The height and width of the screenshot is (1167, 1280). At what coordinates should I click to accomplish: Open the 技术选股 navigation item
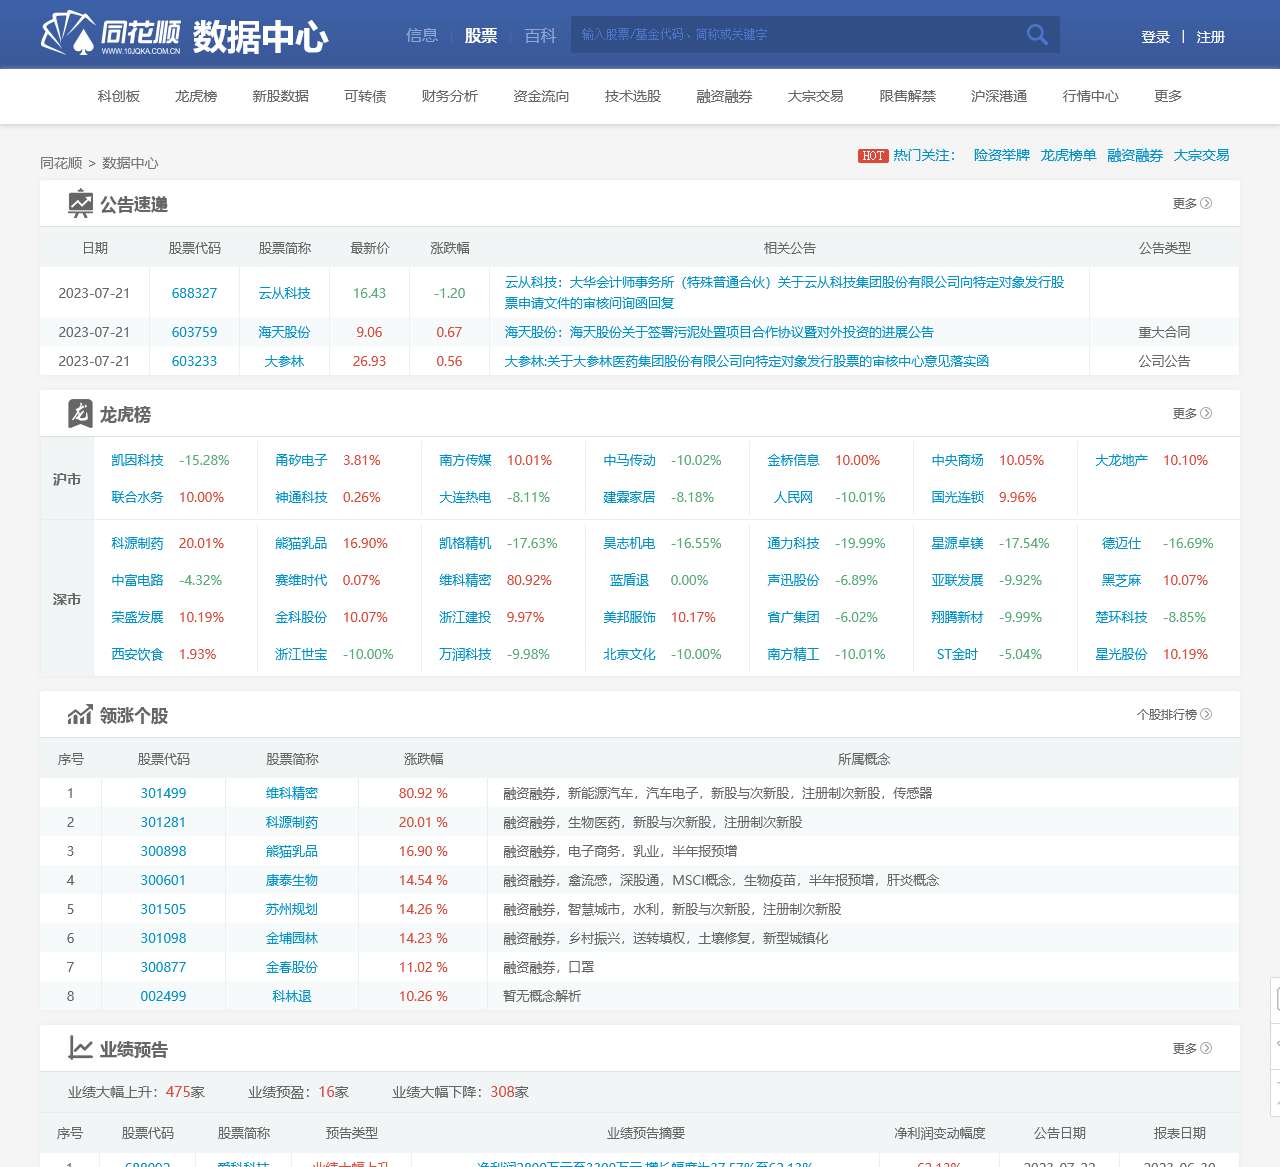pyautogui.click(x=633, y=96)
